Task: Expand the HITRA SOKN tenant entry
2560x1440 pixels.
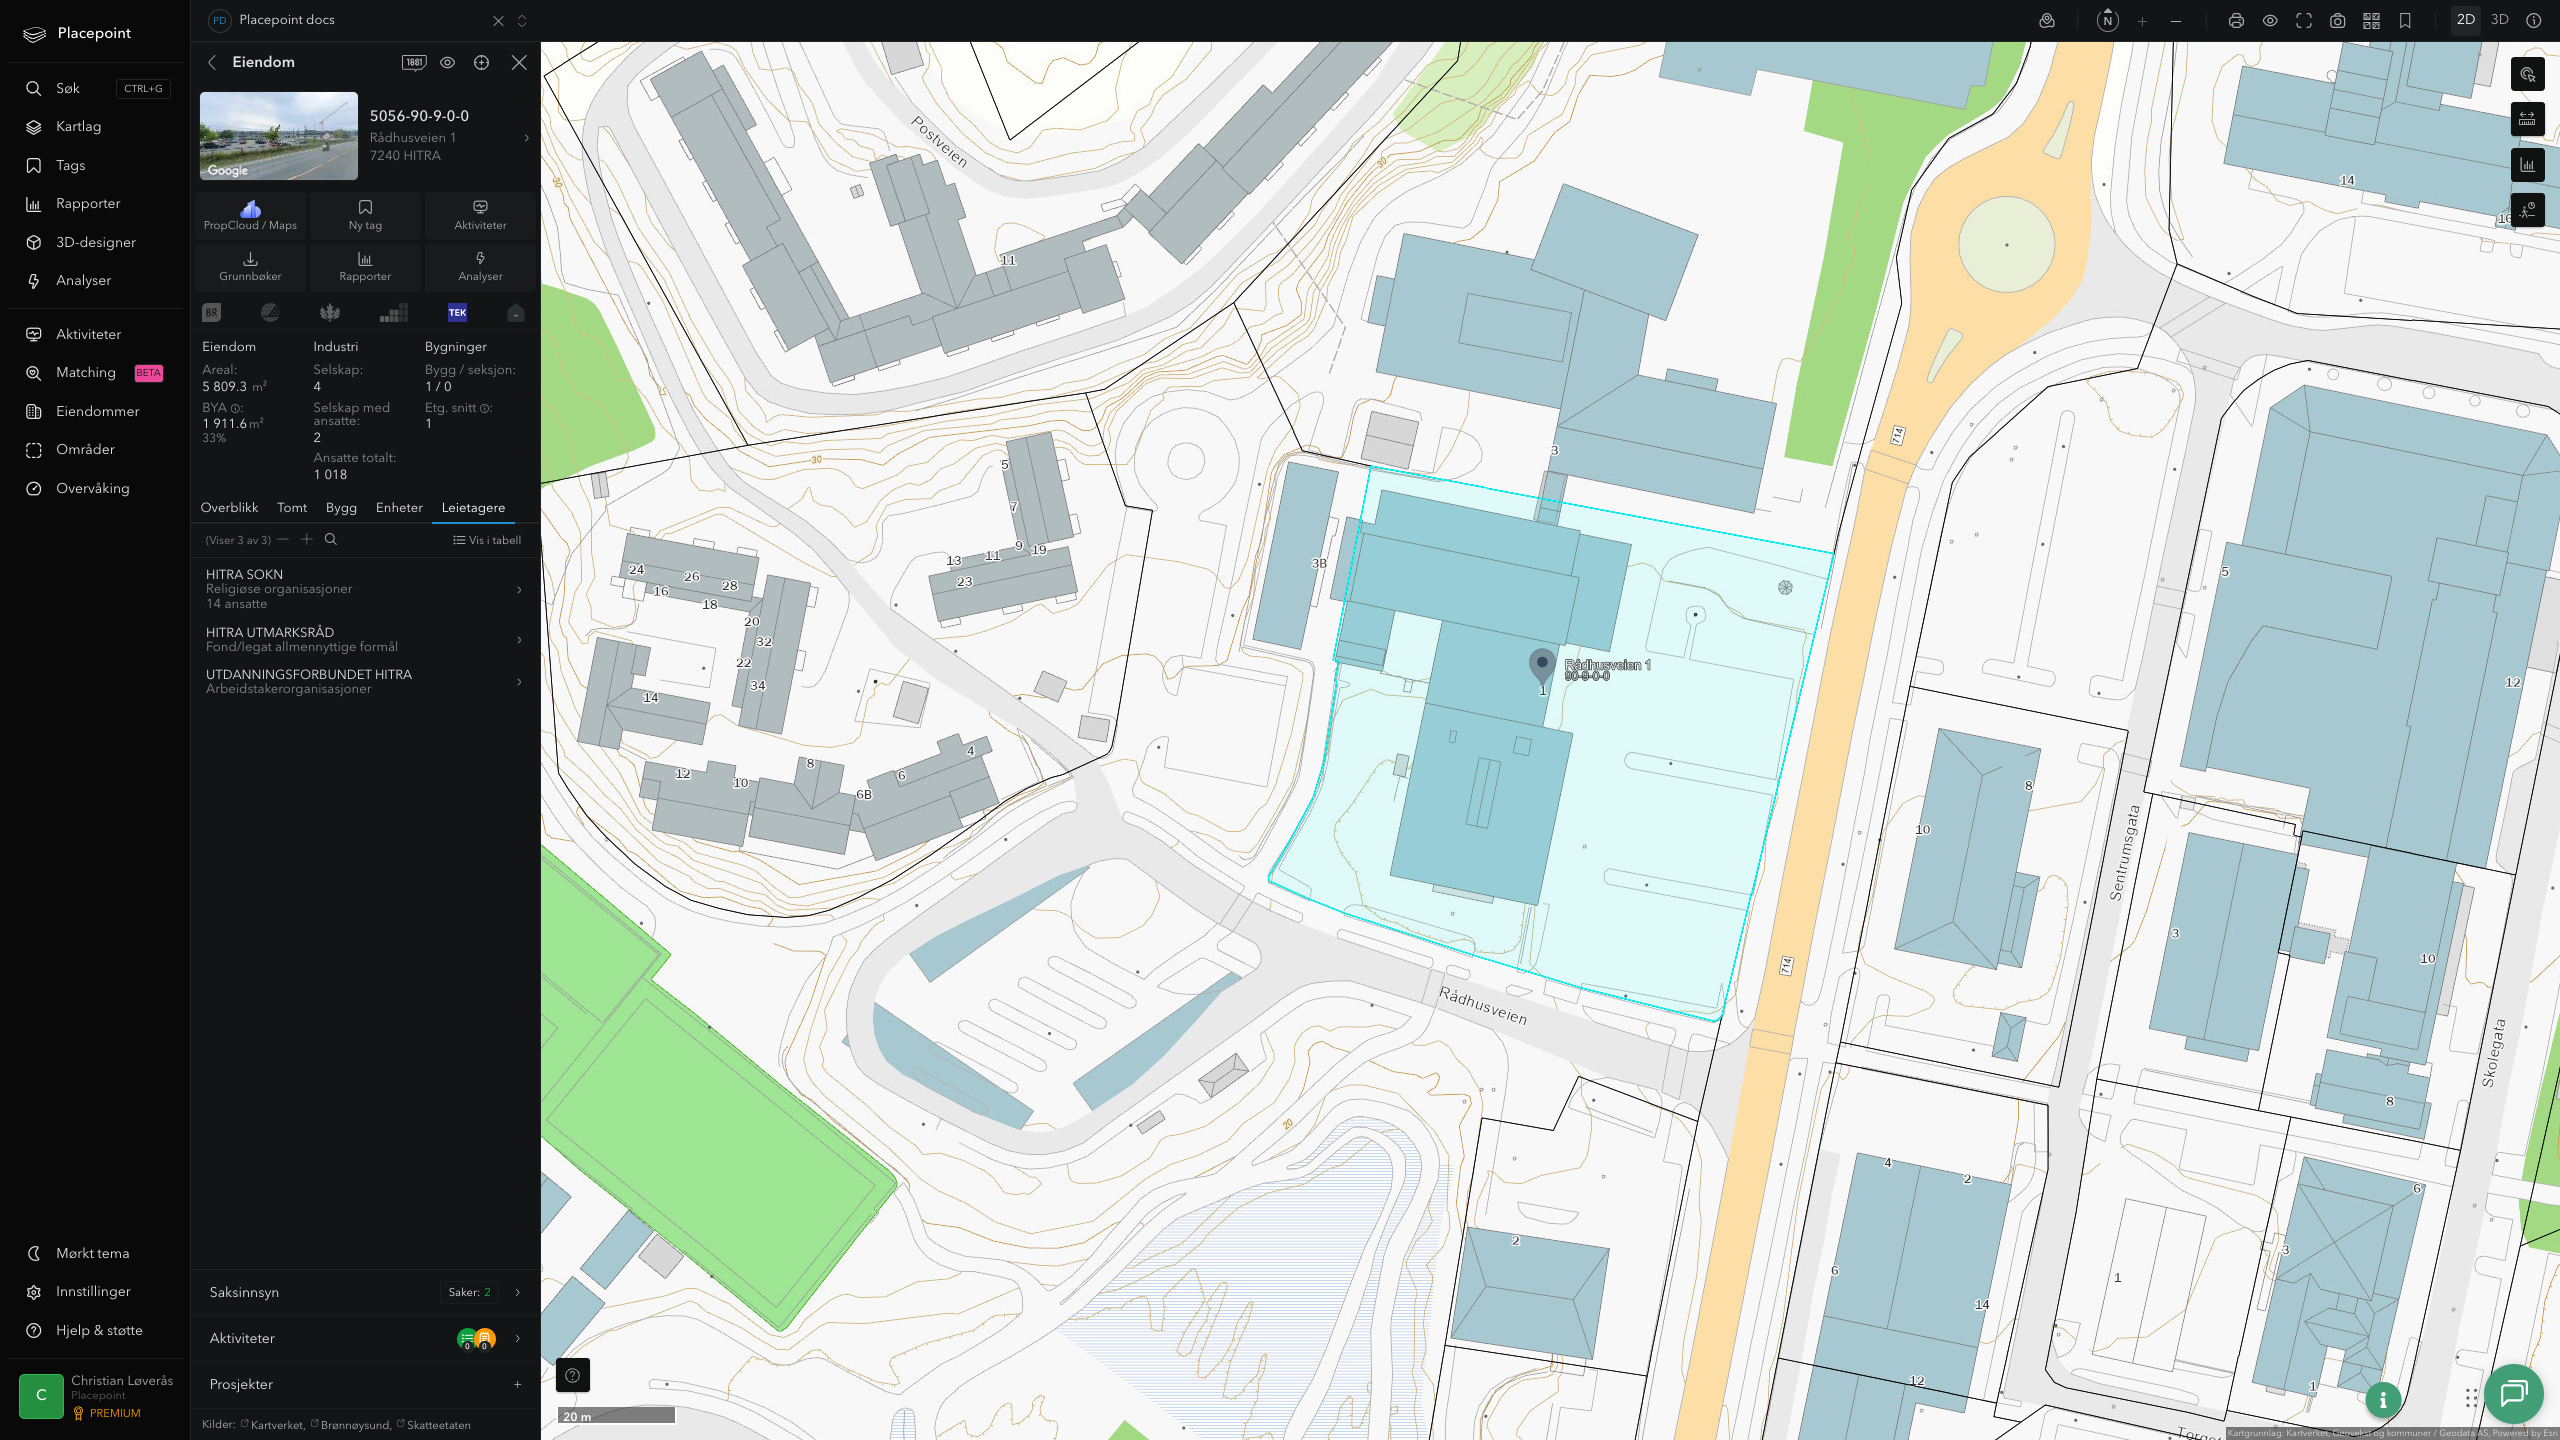Action: tap(365, 589)
